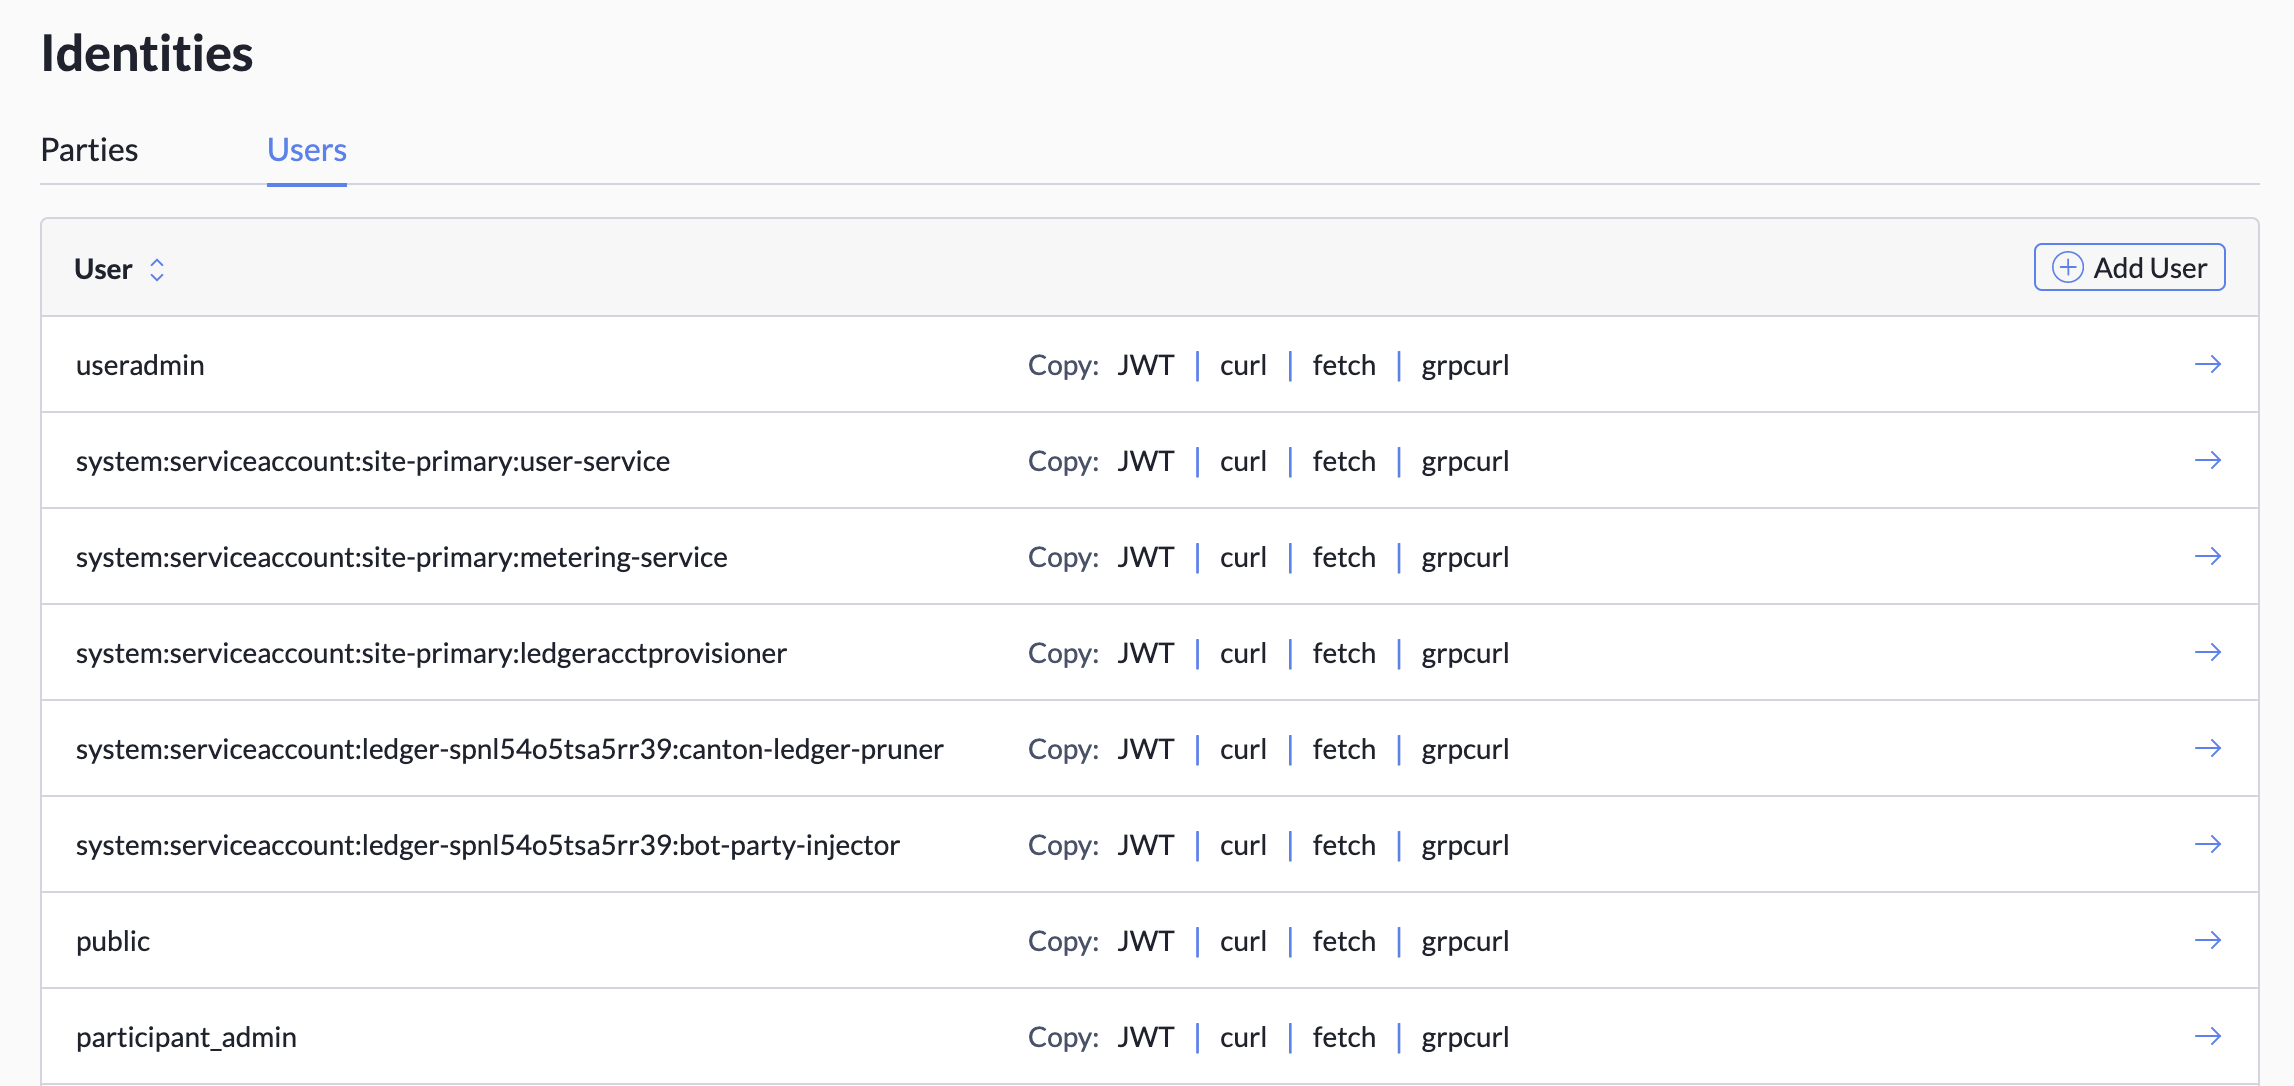This screenshot has width=2294, height=1086.
Task: Click the Add User button
Action: tap(2129, 268)
